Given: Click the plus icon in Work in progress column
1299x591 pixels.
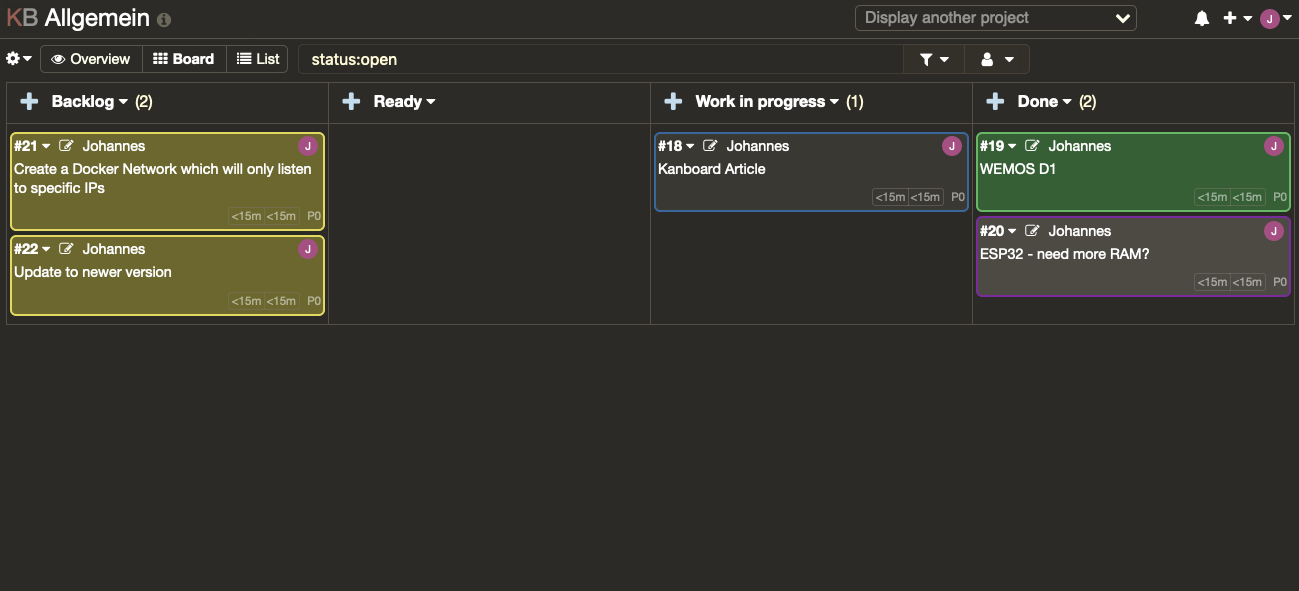Looking at the screenshot, I should pos(673,101).
